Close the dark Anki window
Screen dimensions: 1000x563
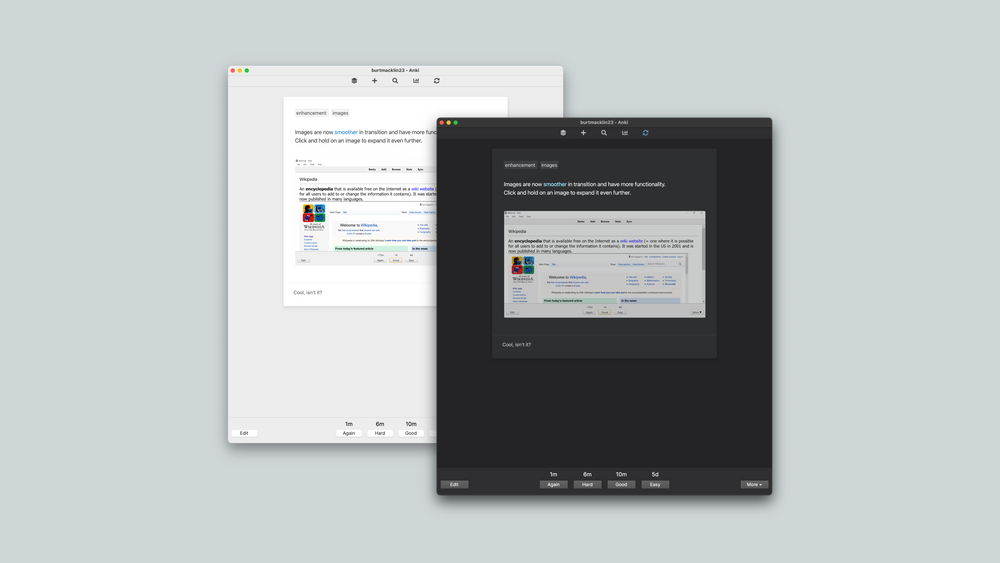tap(441, 122)
